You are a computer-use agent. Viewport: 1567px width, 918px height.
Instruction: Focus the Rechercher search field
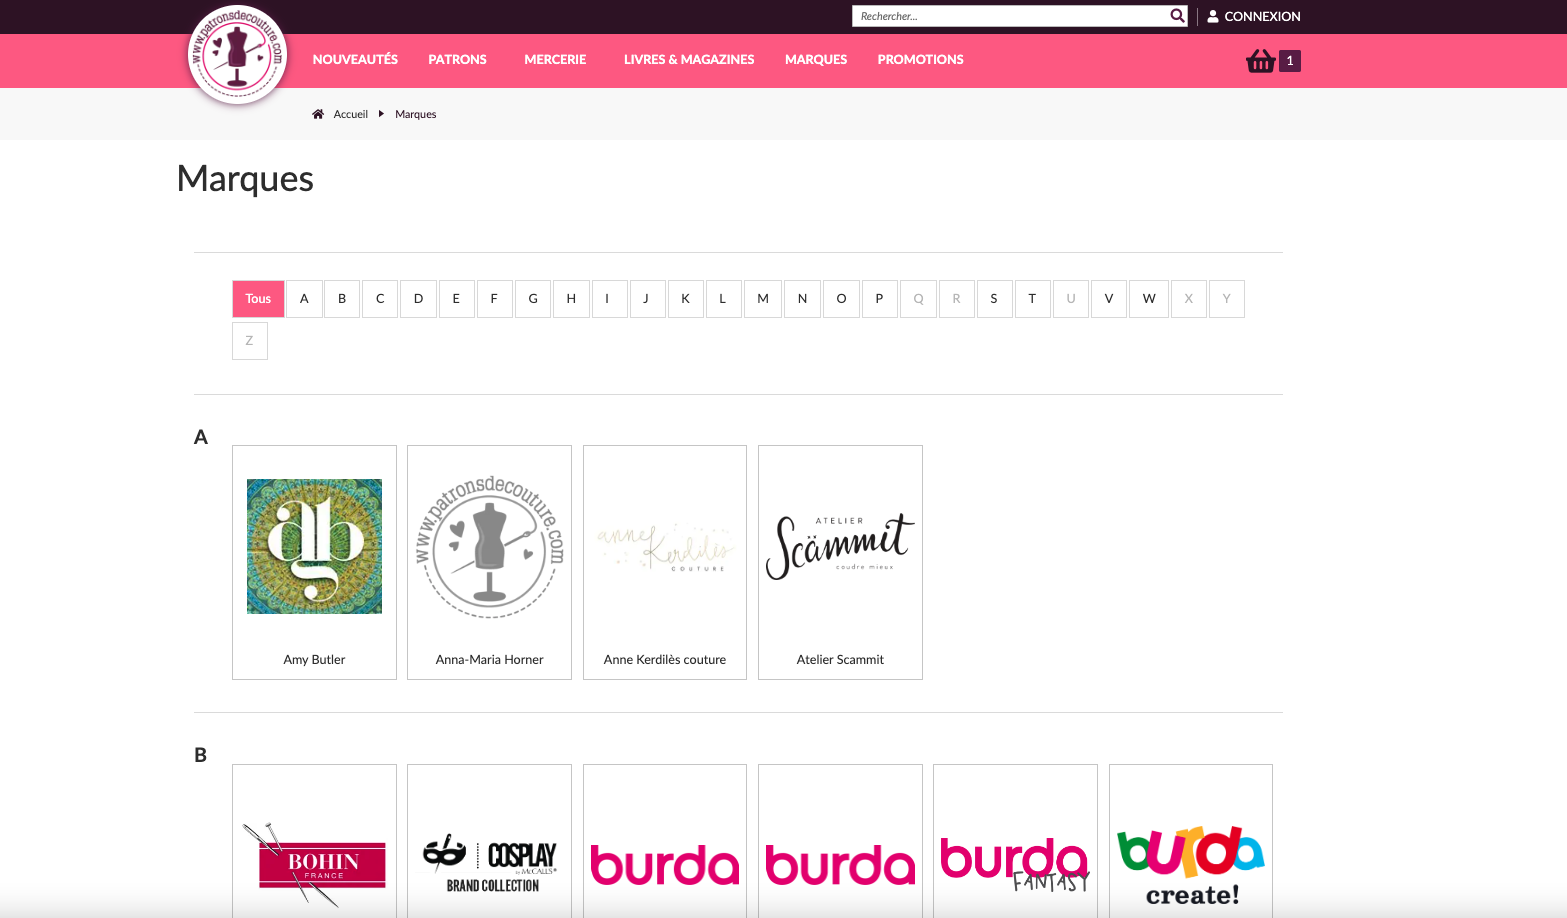(x=1011, y=16)
